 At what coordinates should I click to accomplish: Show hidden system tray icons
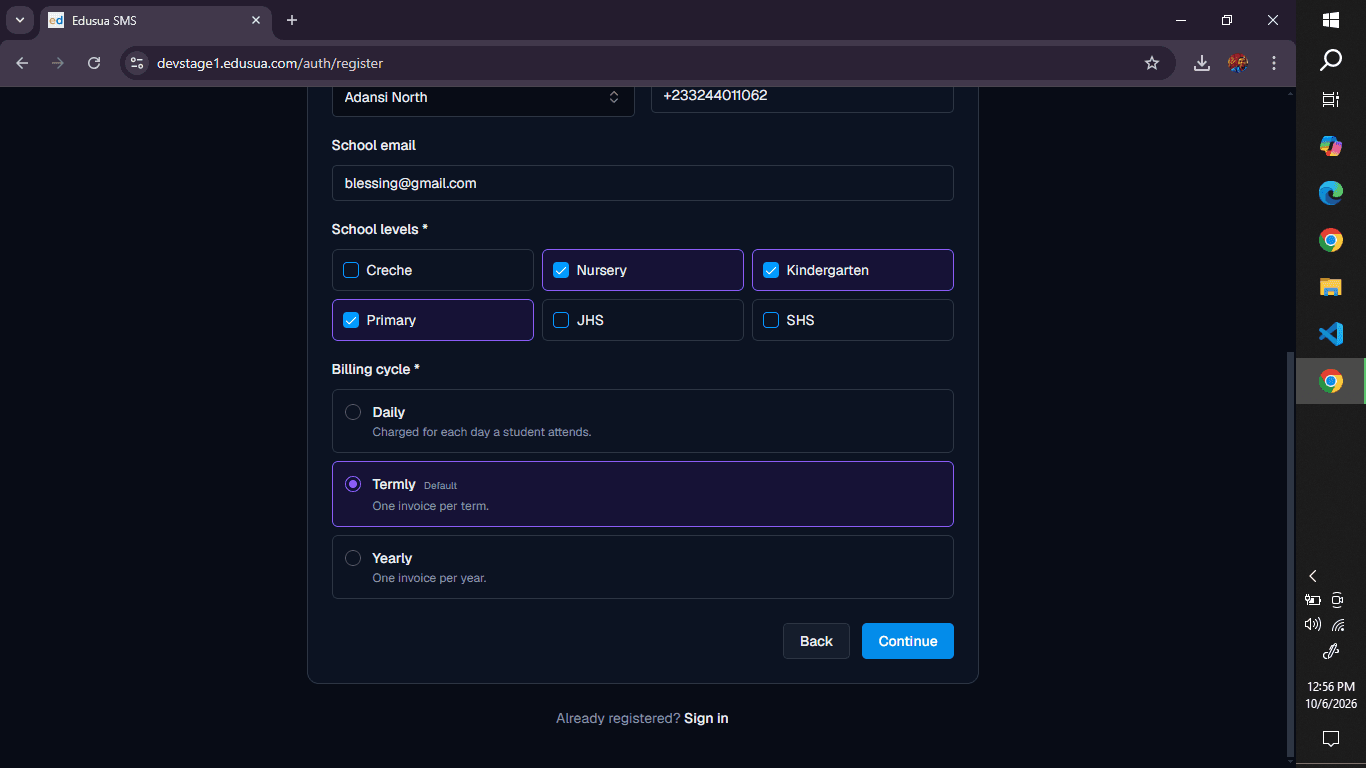coord(1313,576)
